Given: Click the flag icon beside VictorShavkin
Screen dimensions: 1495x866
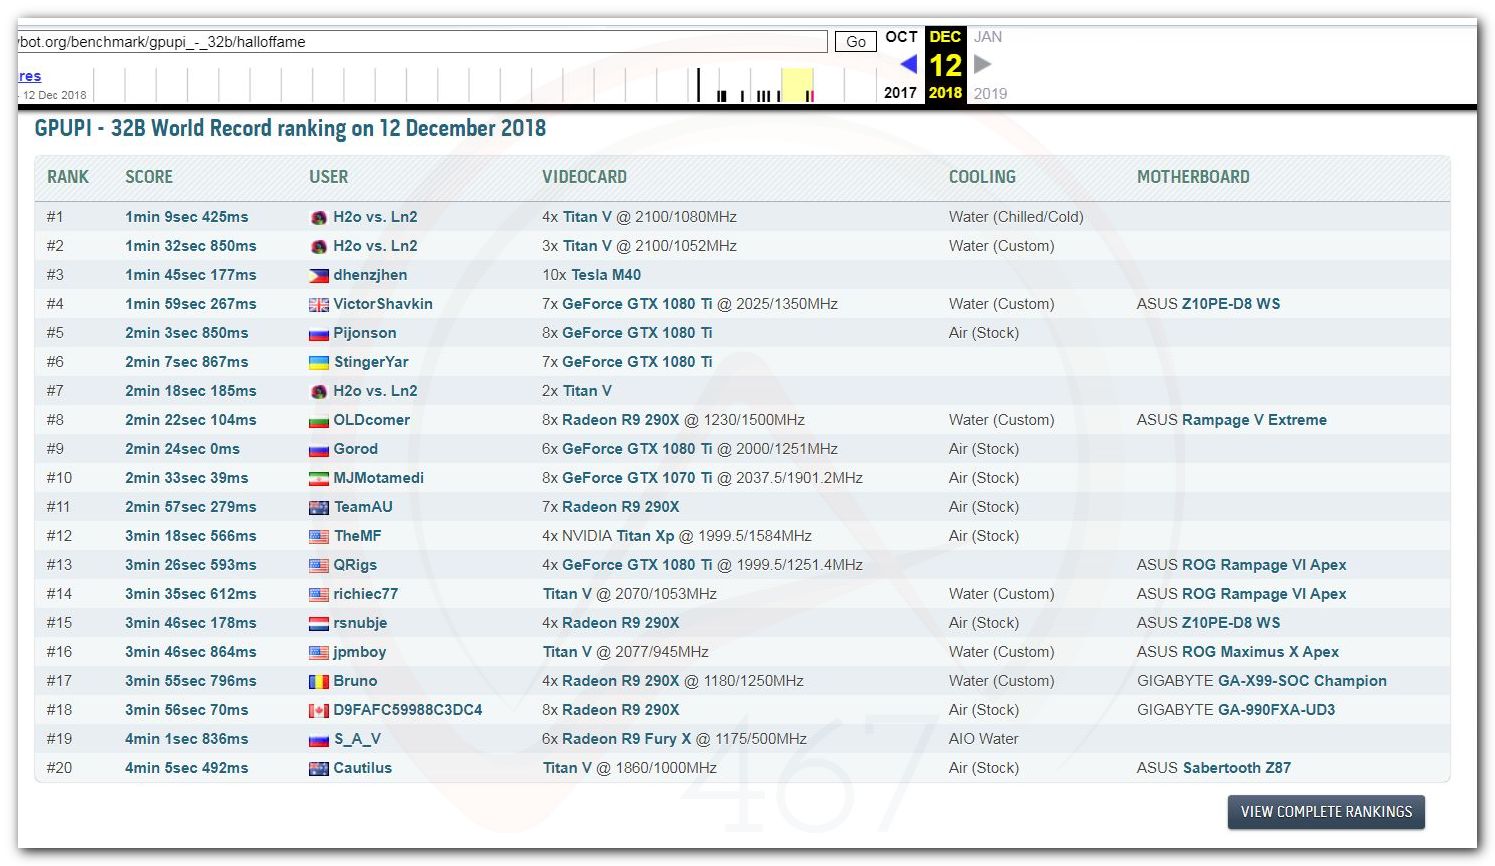Looking at the screenshot, I should pos(318,304).
